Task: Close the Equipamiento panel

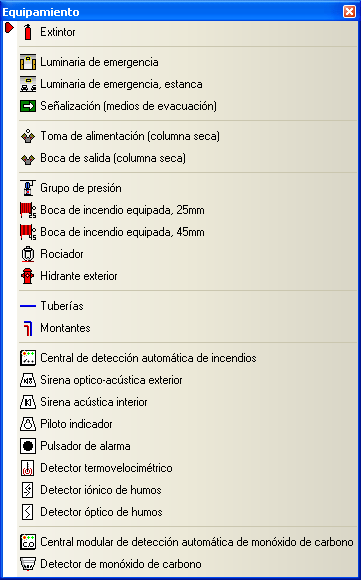Action: pyautogui.click(x=350, y=12)
